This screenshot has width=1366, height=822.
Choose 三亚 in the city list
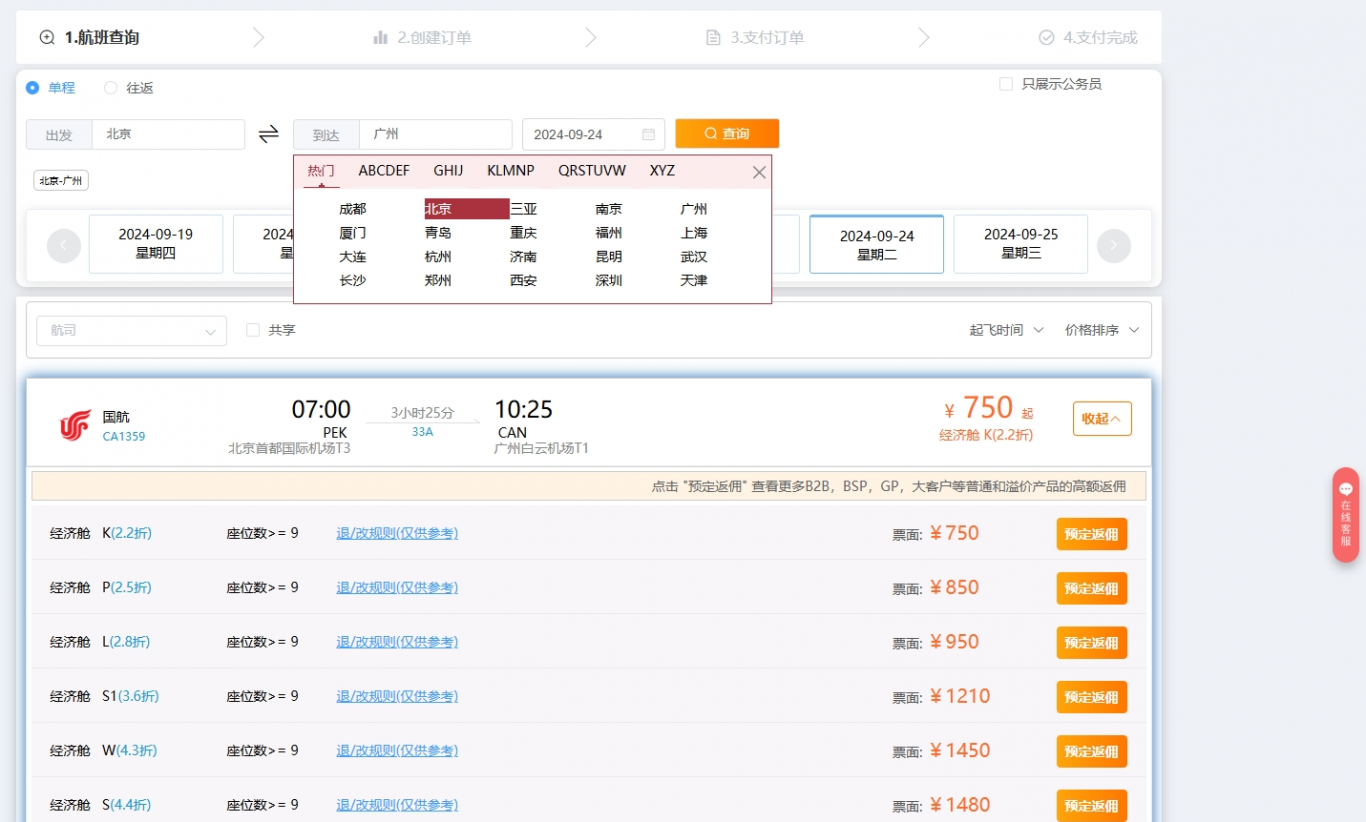tap(524, 209)
